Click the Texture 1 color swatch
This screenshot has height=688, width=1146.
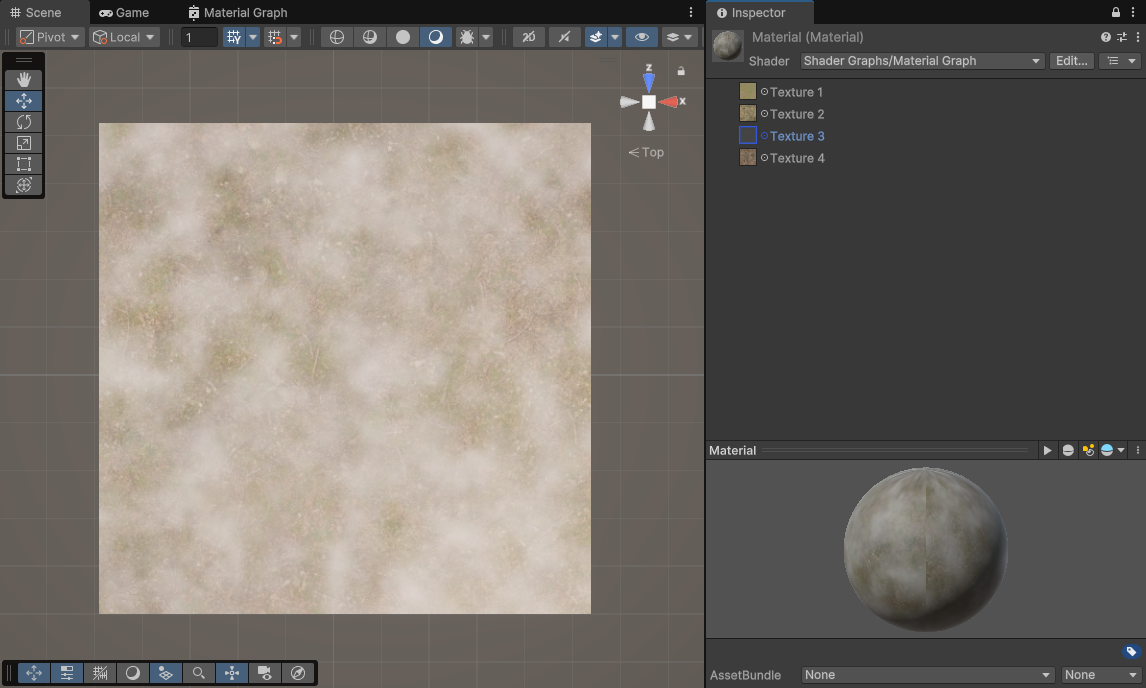point(748,92)
